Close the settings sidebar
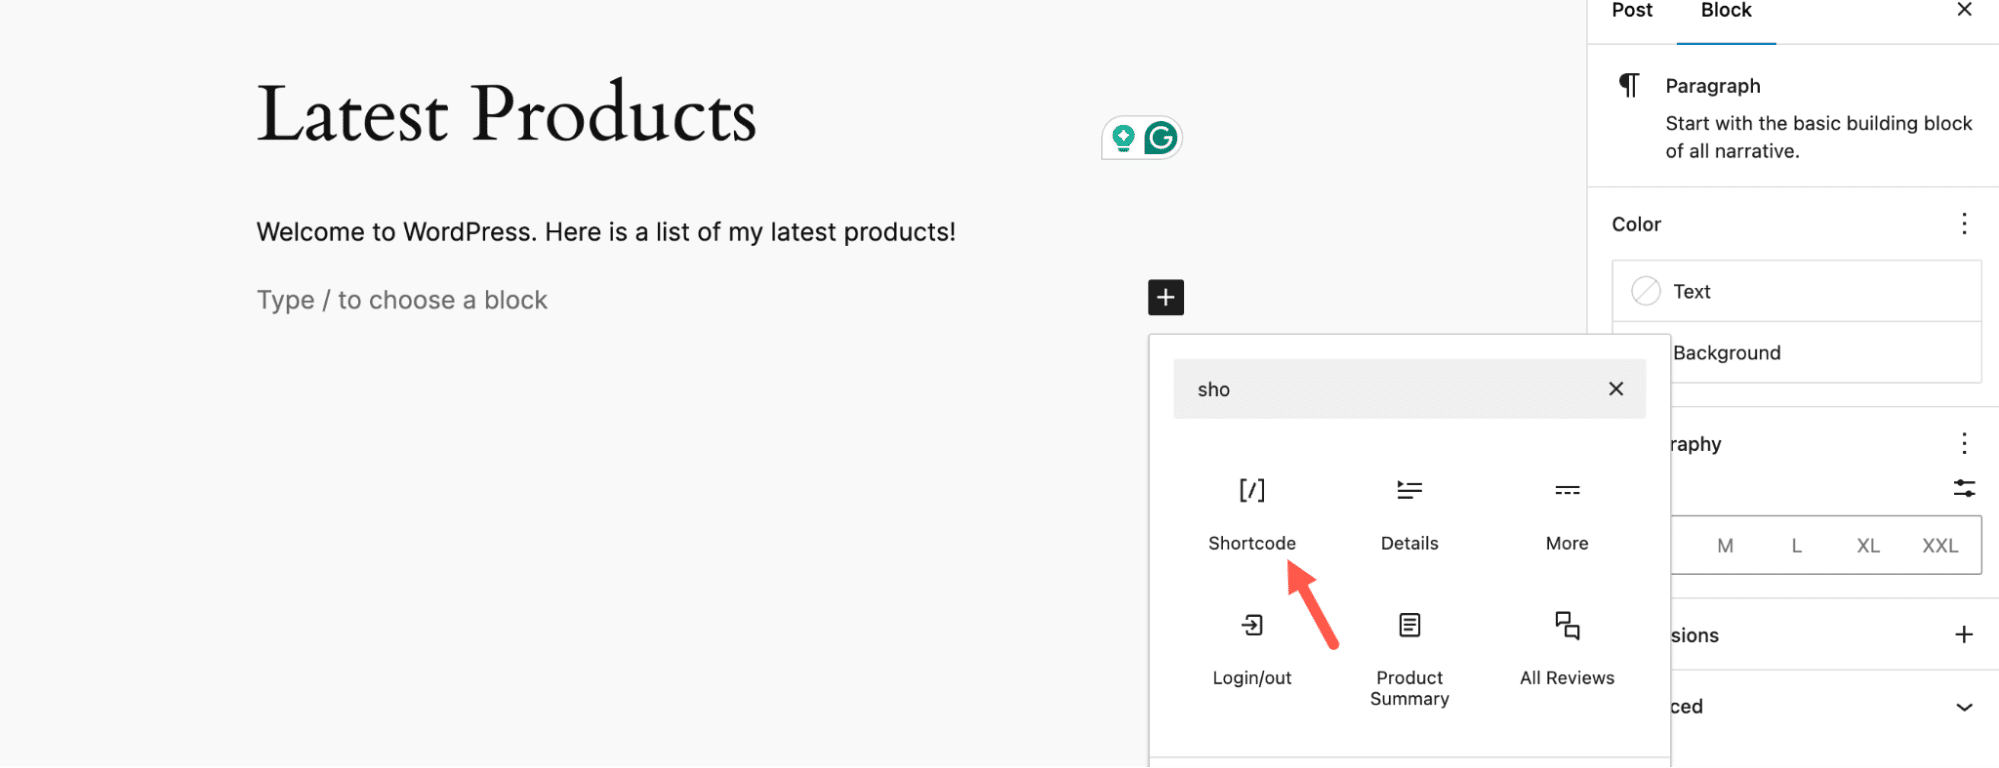 click(1964, 10)
